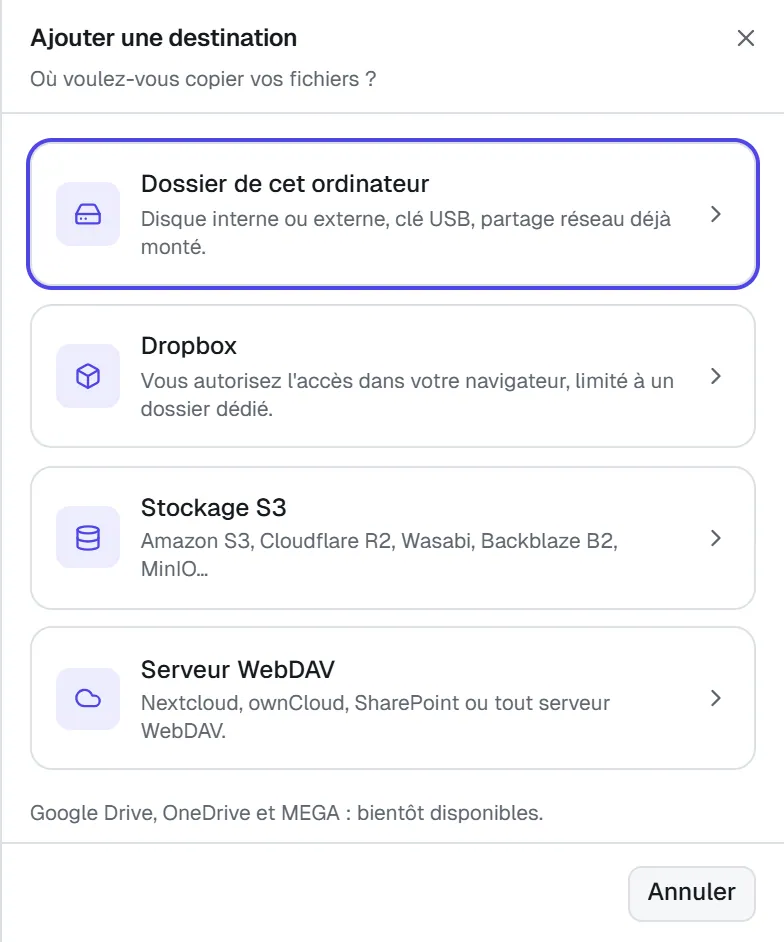The width and height of the screenshot is (784, 942).
Task: Open chevron on Dossier de cet ordinateur card
Action: pyautogui.click(x=716, y=214)
